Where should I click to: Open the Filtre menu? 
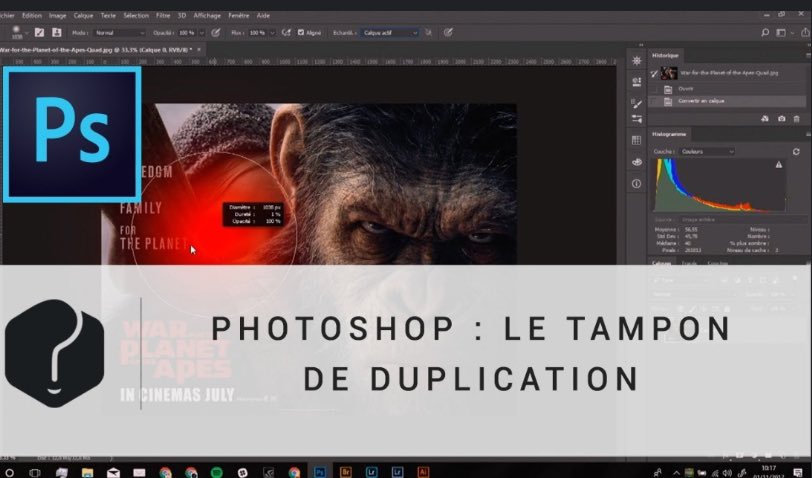pos(163,16)
